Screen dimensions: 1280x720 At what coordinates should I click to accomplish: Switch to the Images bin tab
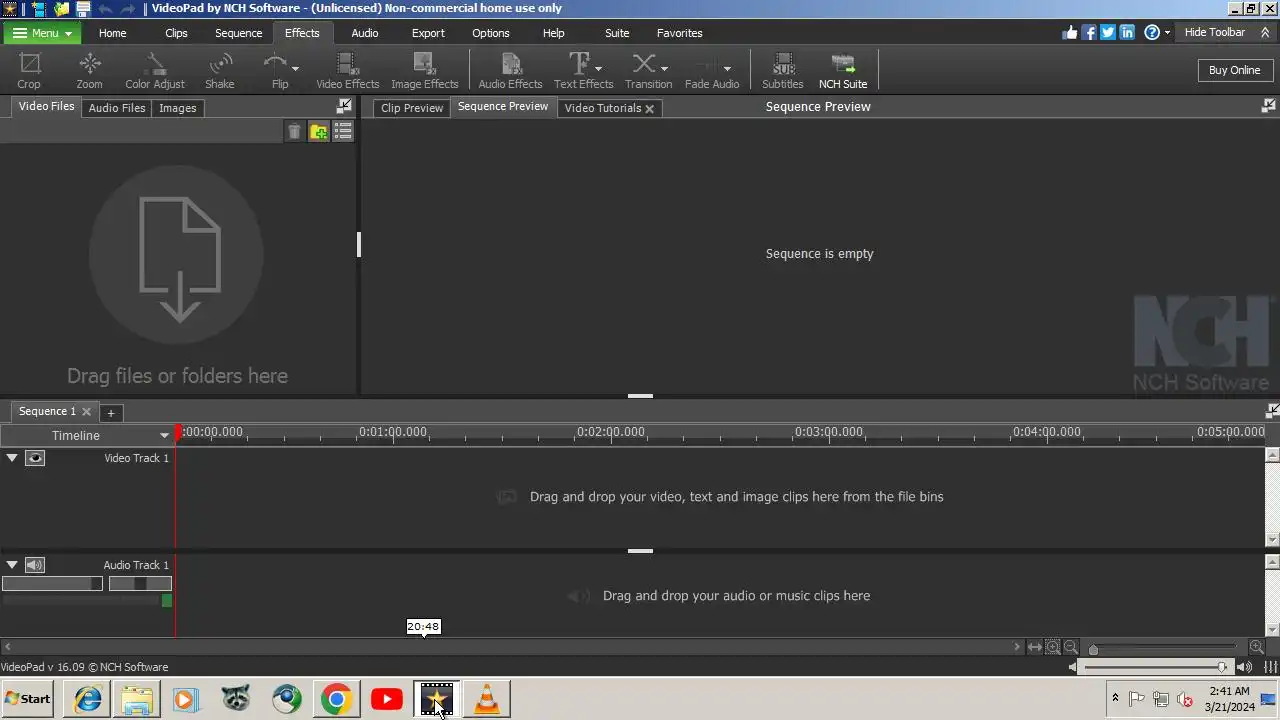(x=177, y=108)
